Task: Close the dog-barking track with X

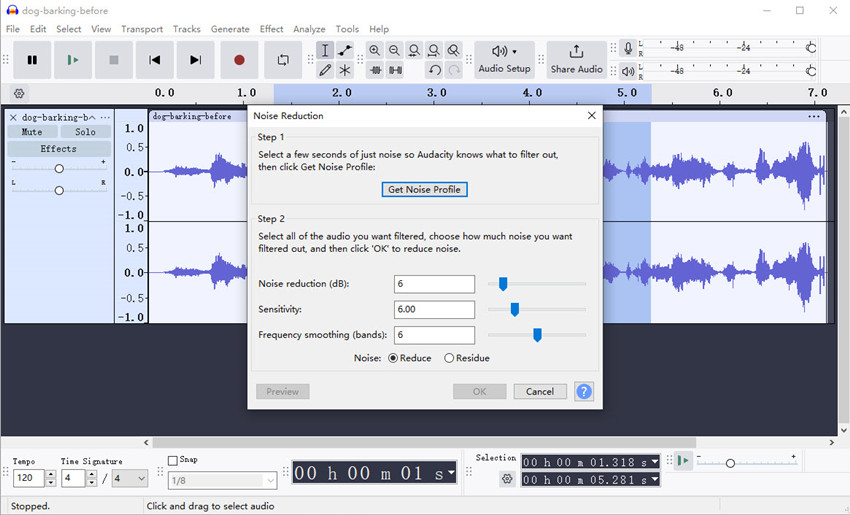Action: tap(14, 117)
